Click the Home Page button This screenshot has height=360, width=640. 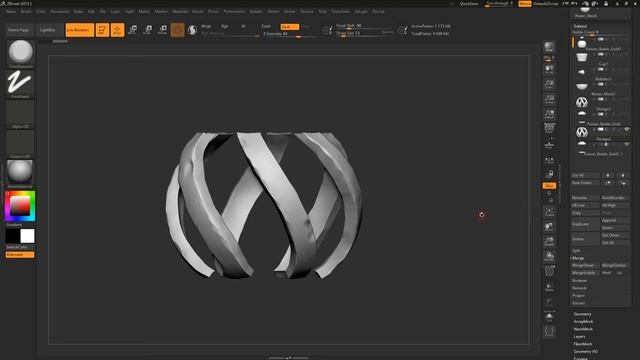19,30
